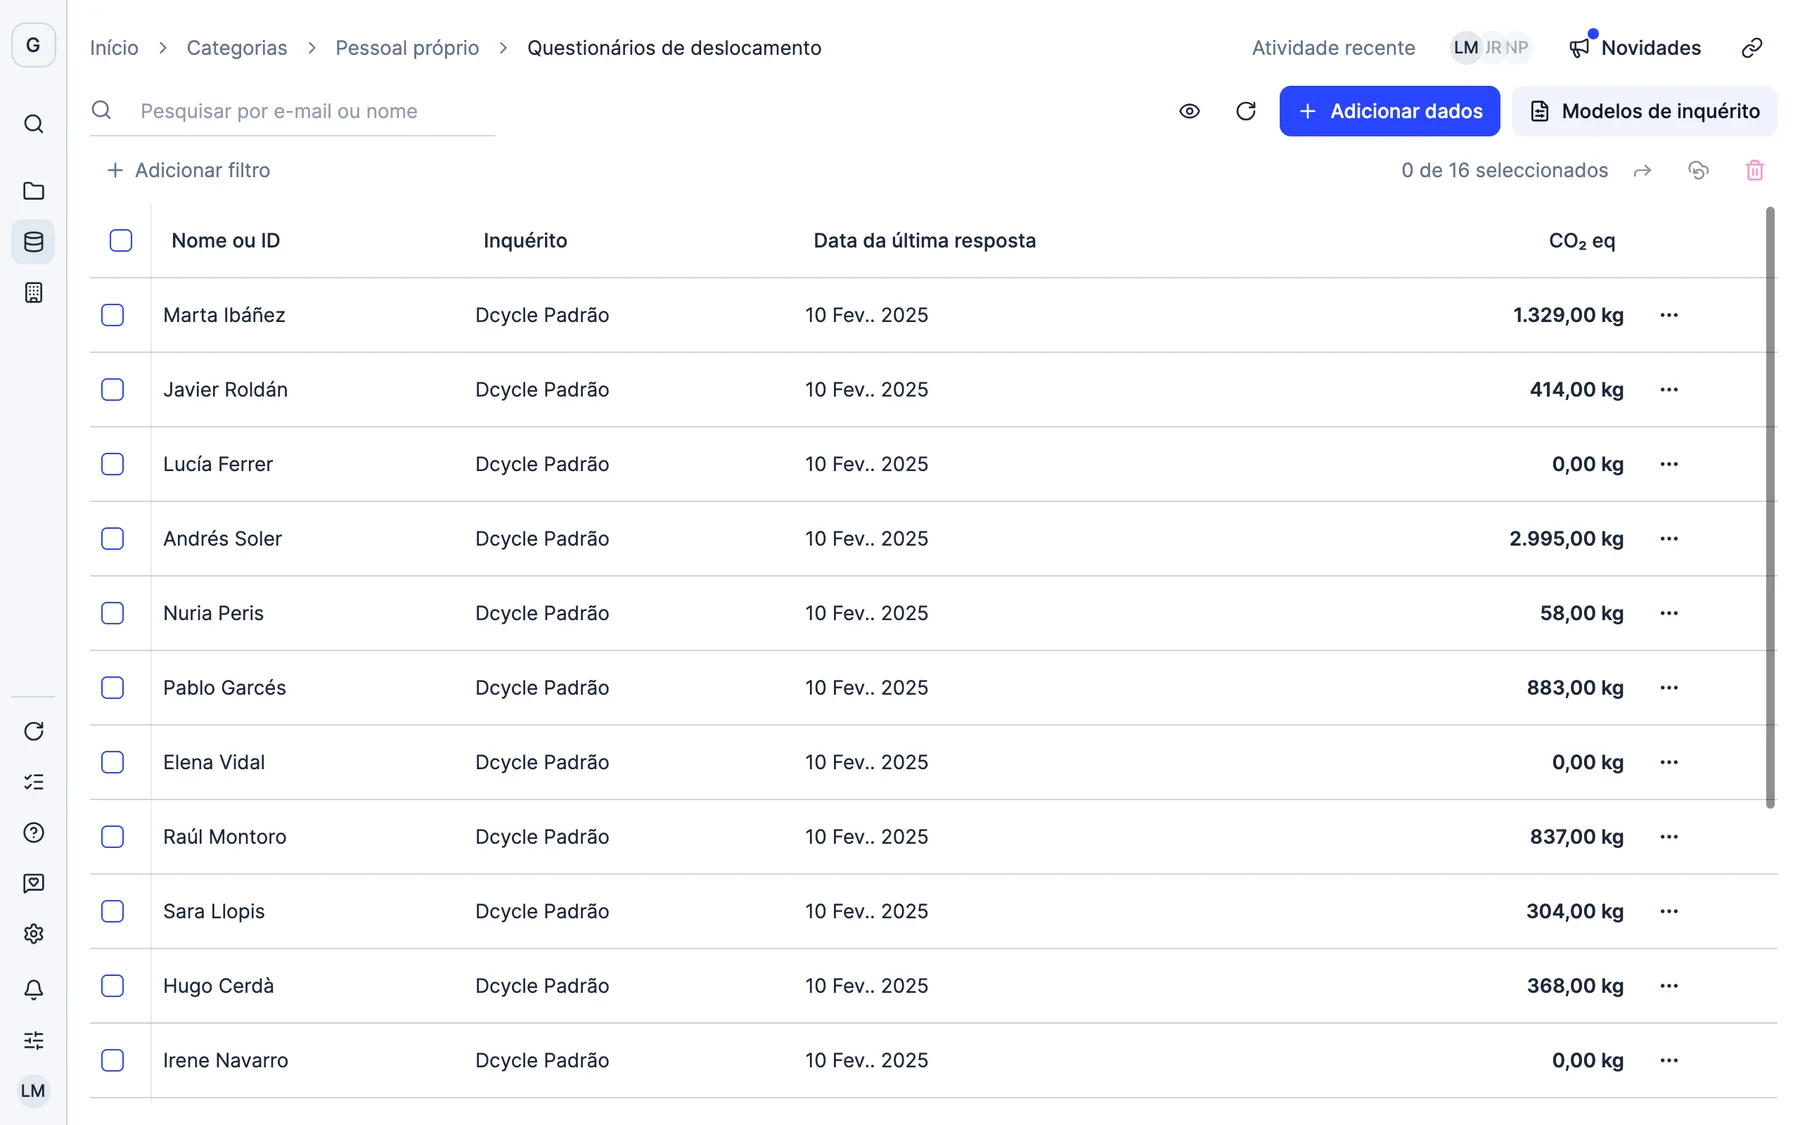Check the Andrés Soler row checkbox
Screen dimensions: 1800x1125
click(x=113, y=539)
